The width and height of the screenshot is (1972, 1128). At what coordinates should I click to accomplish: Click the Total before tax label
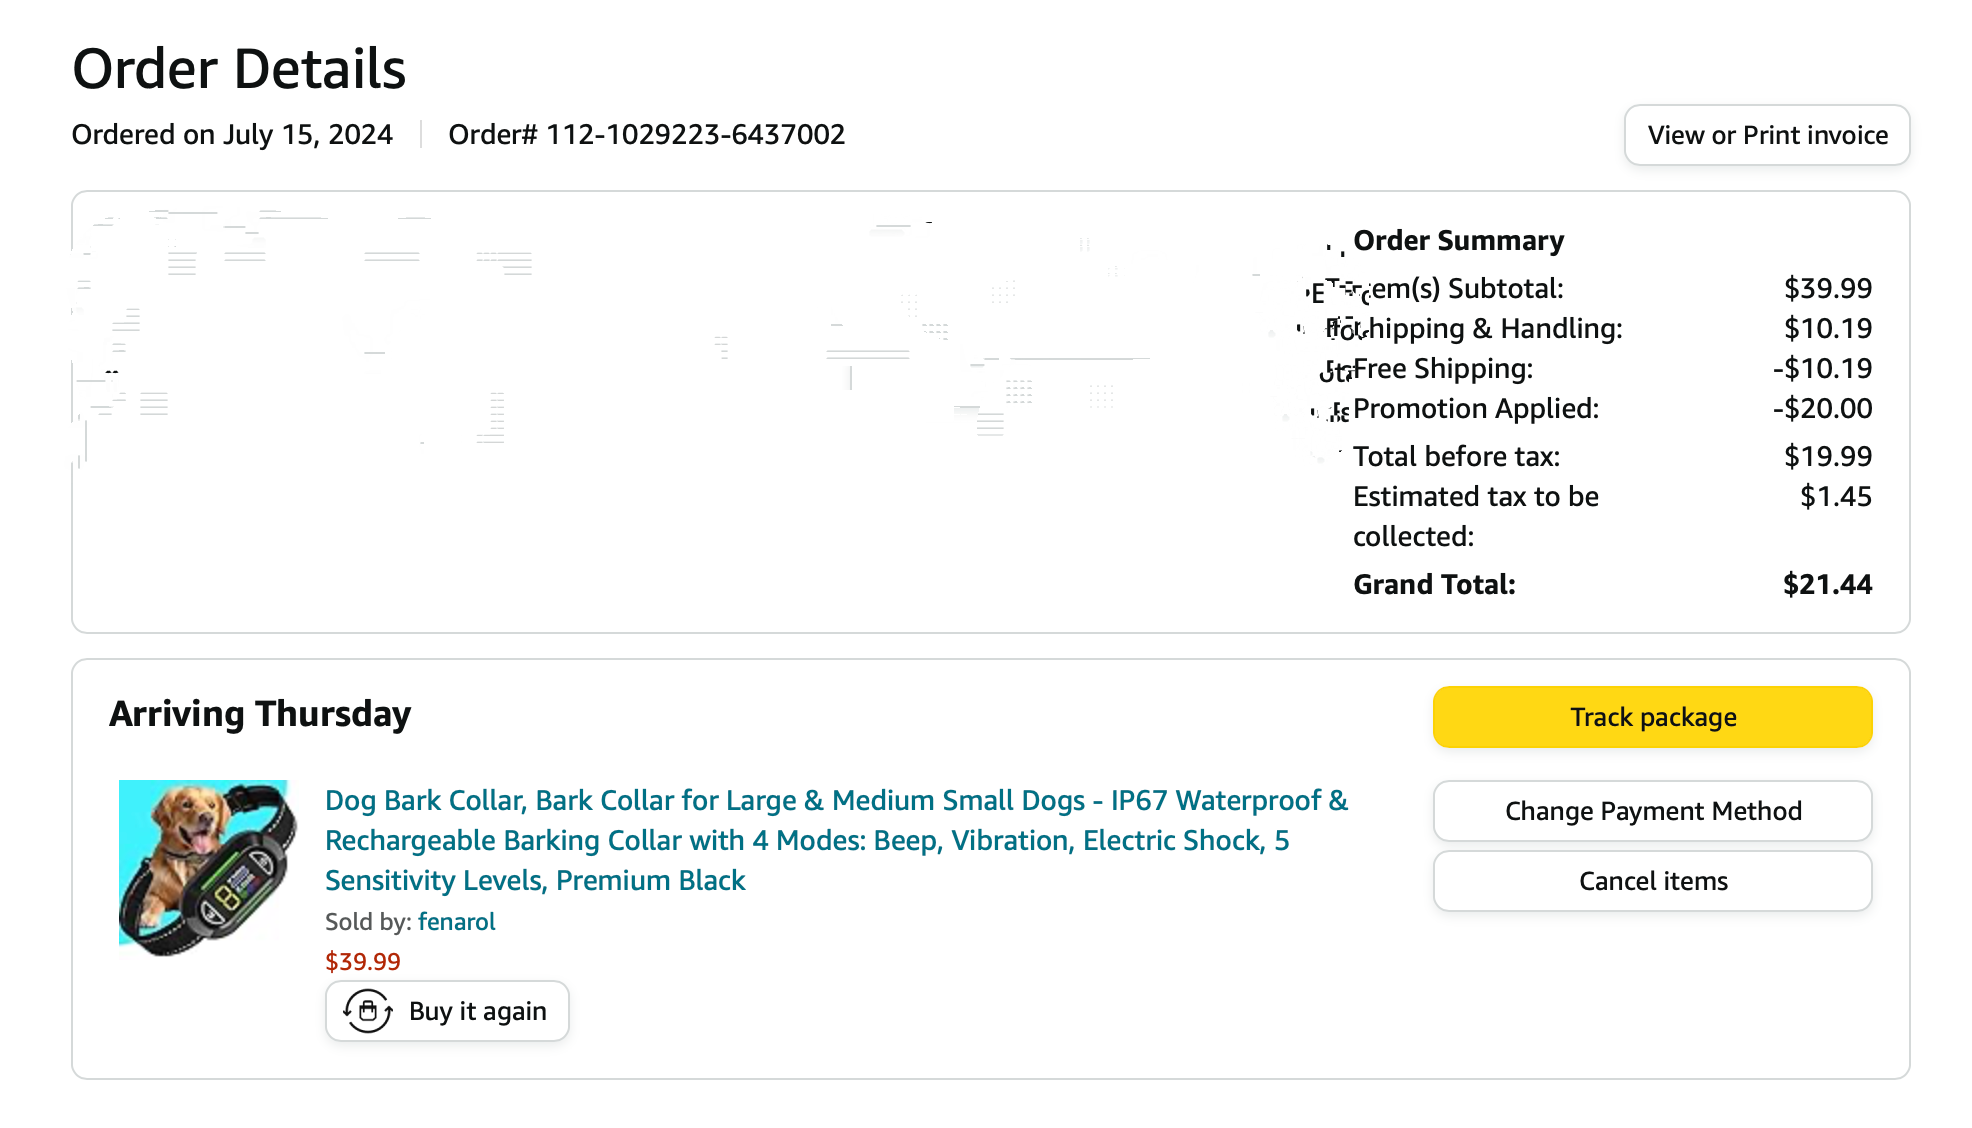pyautogui.click(x=1456, y=456)
